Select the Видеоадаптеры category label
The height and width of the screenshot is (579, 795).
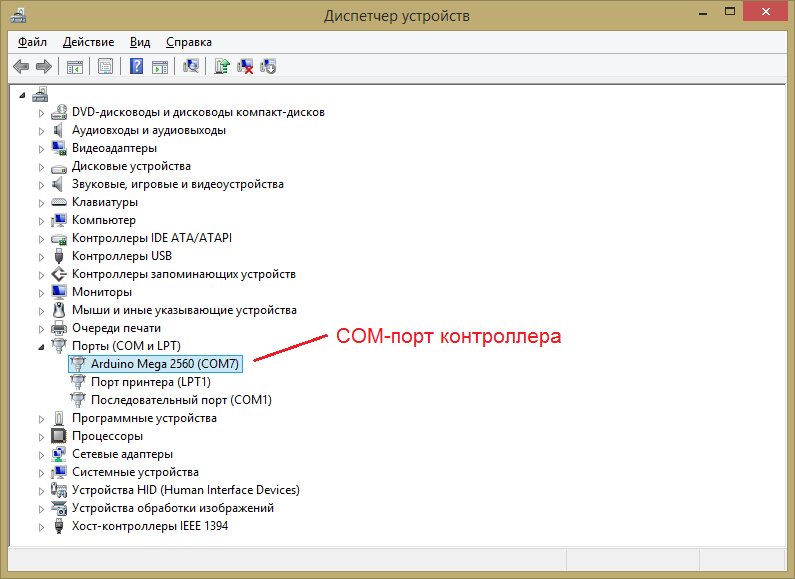114,148
